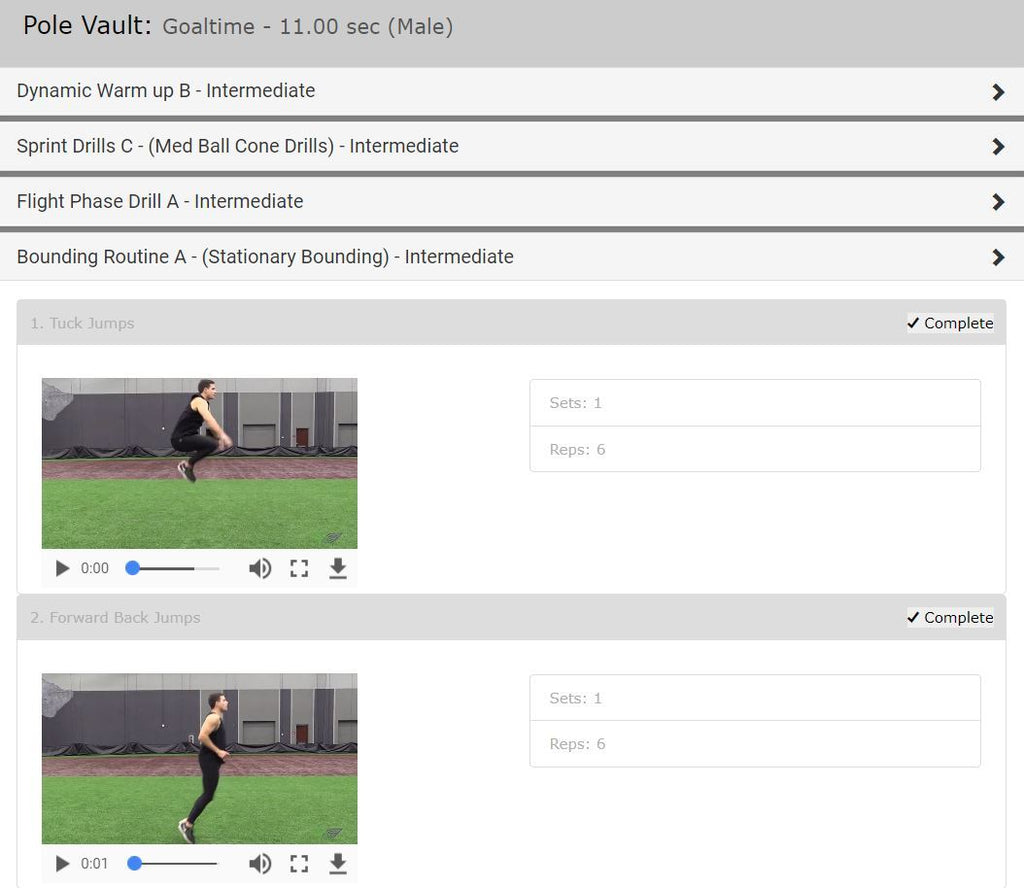Download the Forward Back Jumps video
Image resolution: width=1024 pixels, height=888 pixels.
[x=338, y=863]
